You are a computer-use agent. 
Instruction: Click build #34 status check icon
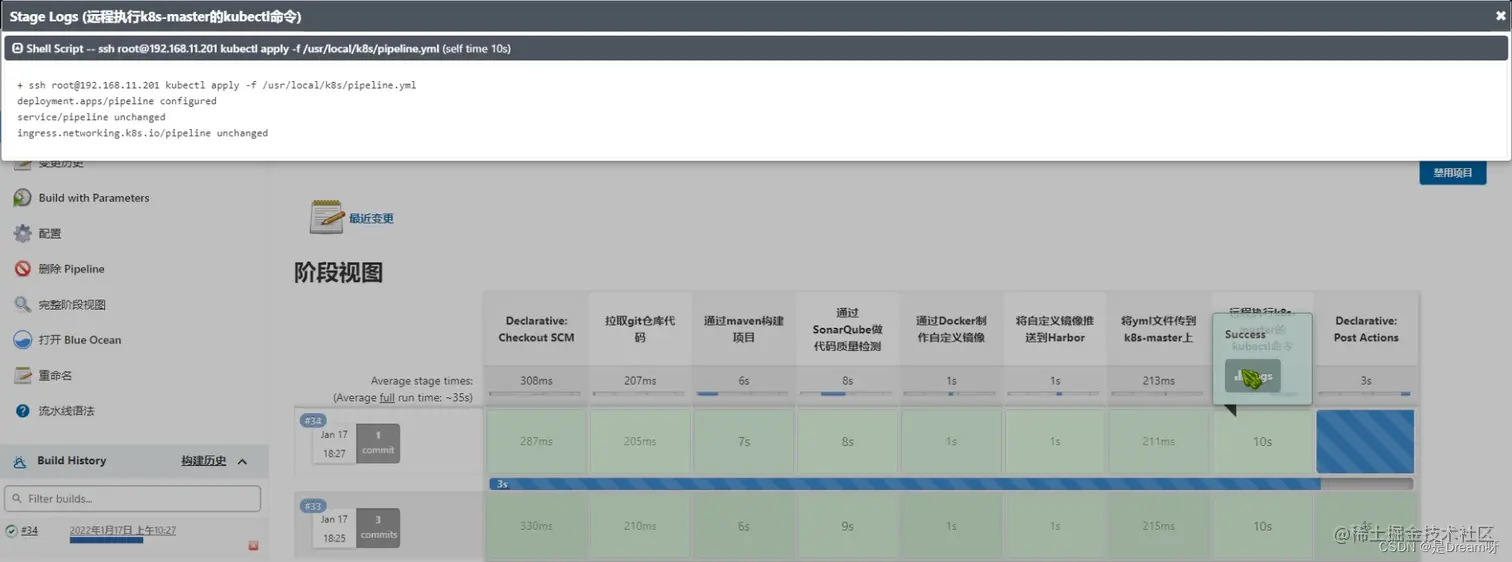[x=11, y=531]
